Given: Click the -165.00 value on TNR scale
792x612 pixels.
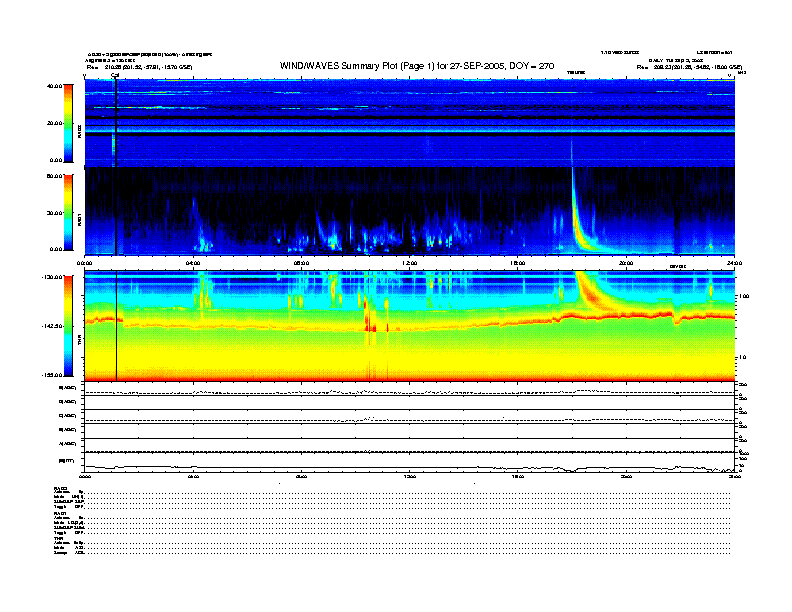Looking at the screenshot, I should pos(52,375).
